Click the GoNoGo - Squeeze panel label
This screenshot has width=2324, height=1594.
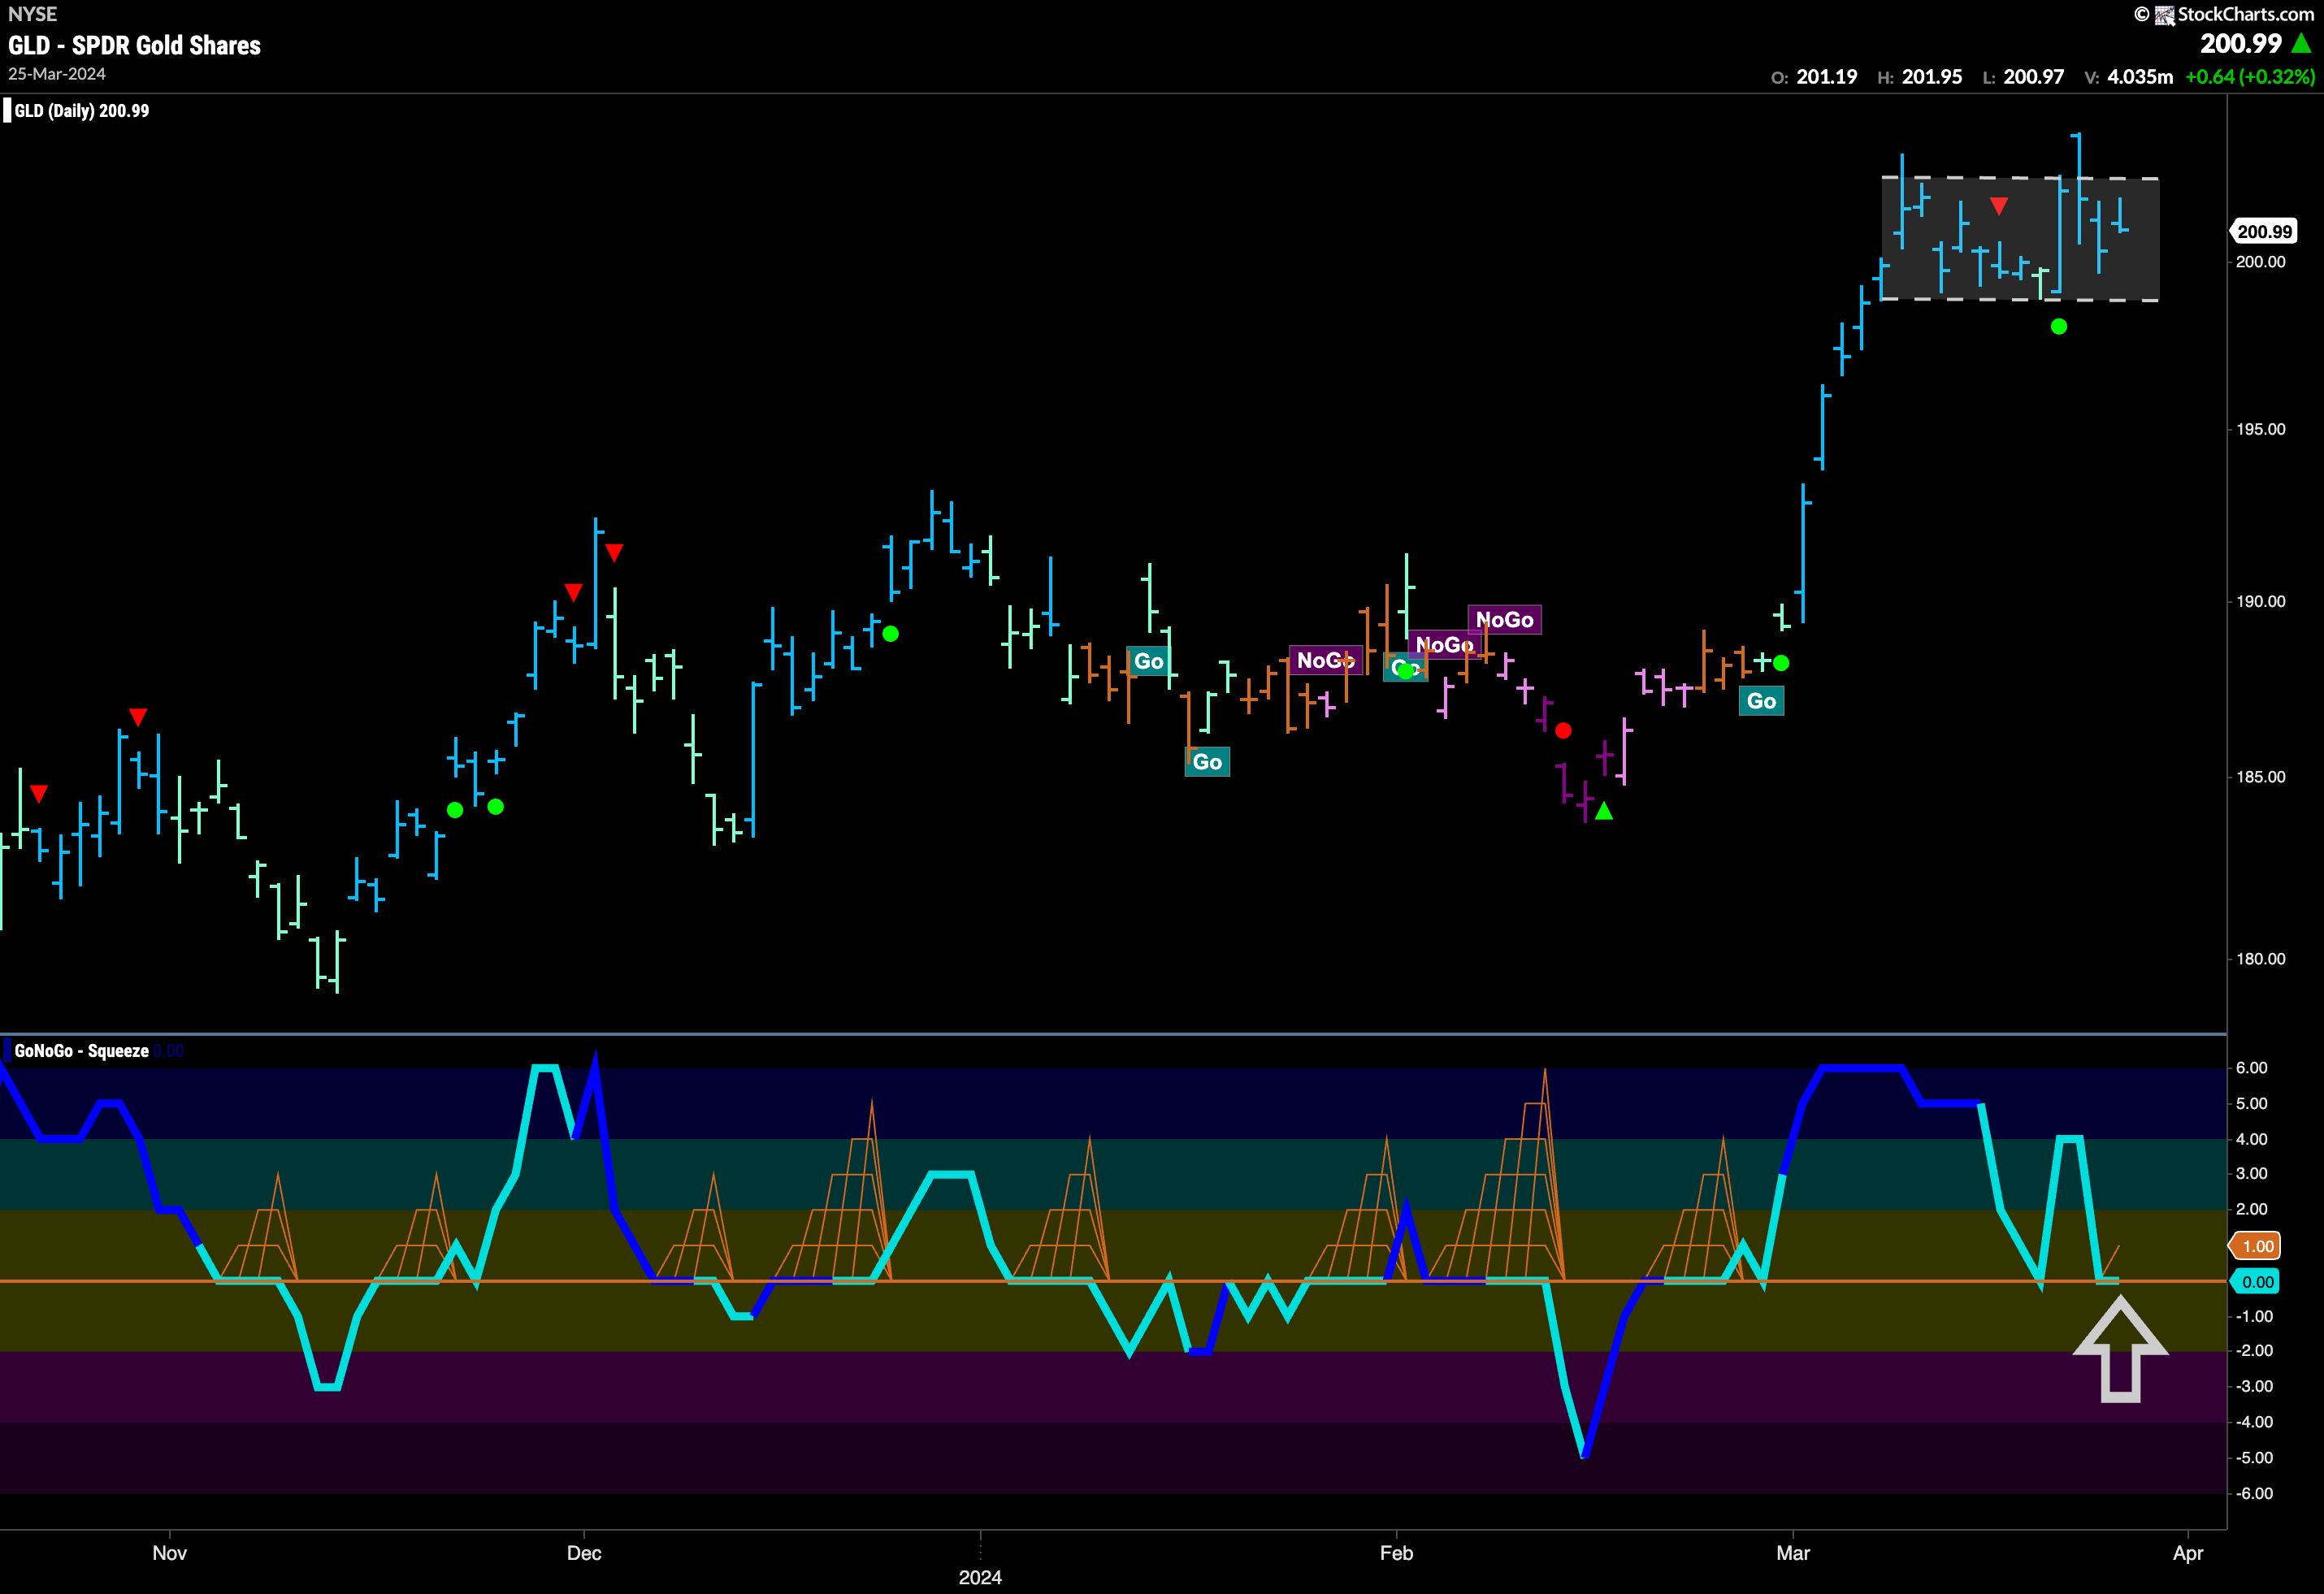pos(81,1051)
